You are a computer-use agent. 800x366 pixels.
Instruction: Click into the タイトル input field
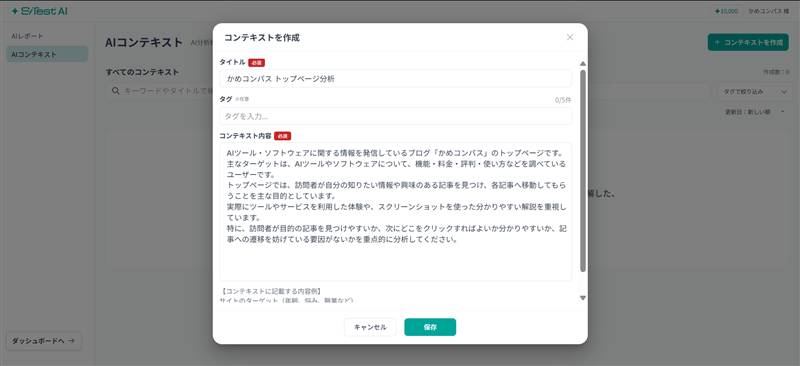pos(395,79)
